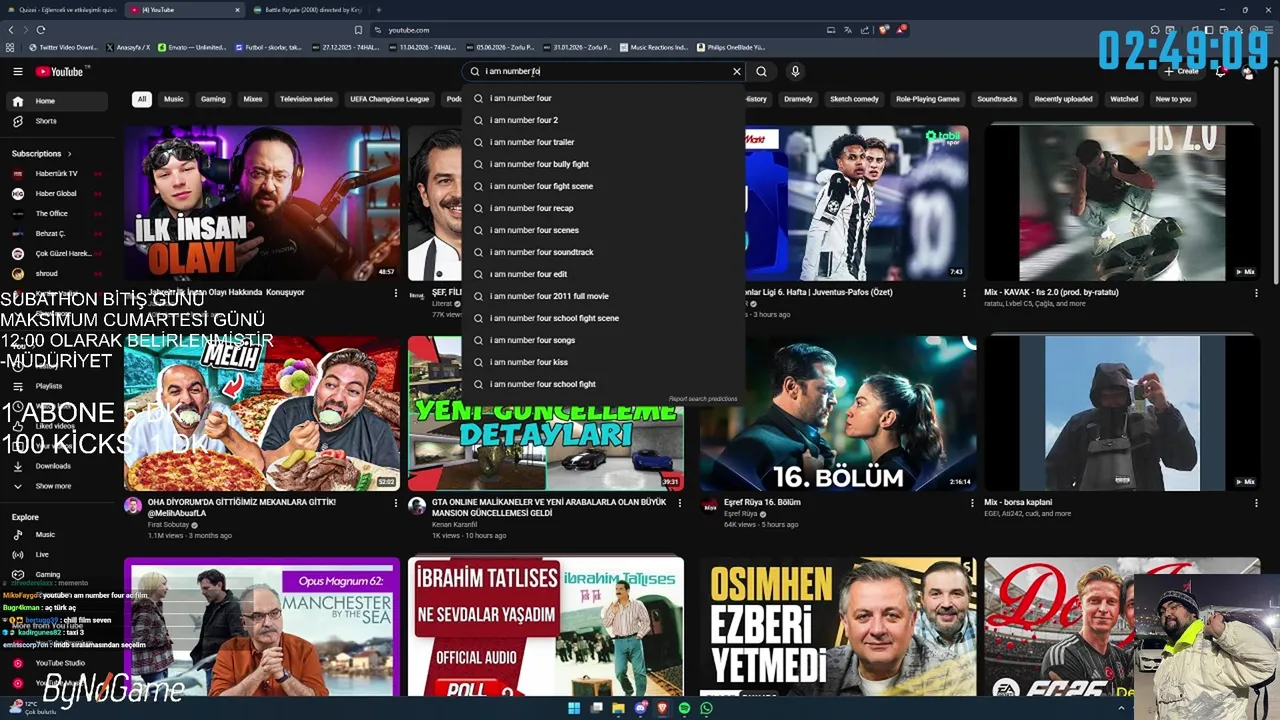This screenshot has width=1280, height=720.
Task: Open YouTube Studio in the sidebar
Action: click(57, 663)
